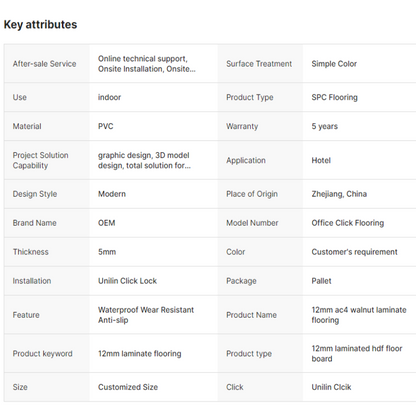Click the Zhejiang, China origin value
Screen dimensions: 416x416
[339, 194]
